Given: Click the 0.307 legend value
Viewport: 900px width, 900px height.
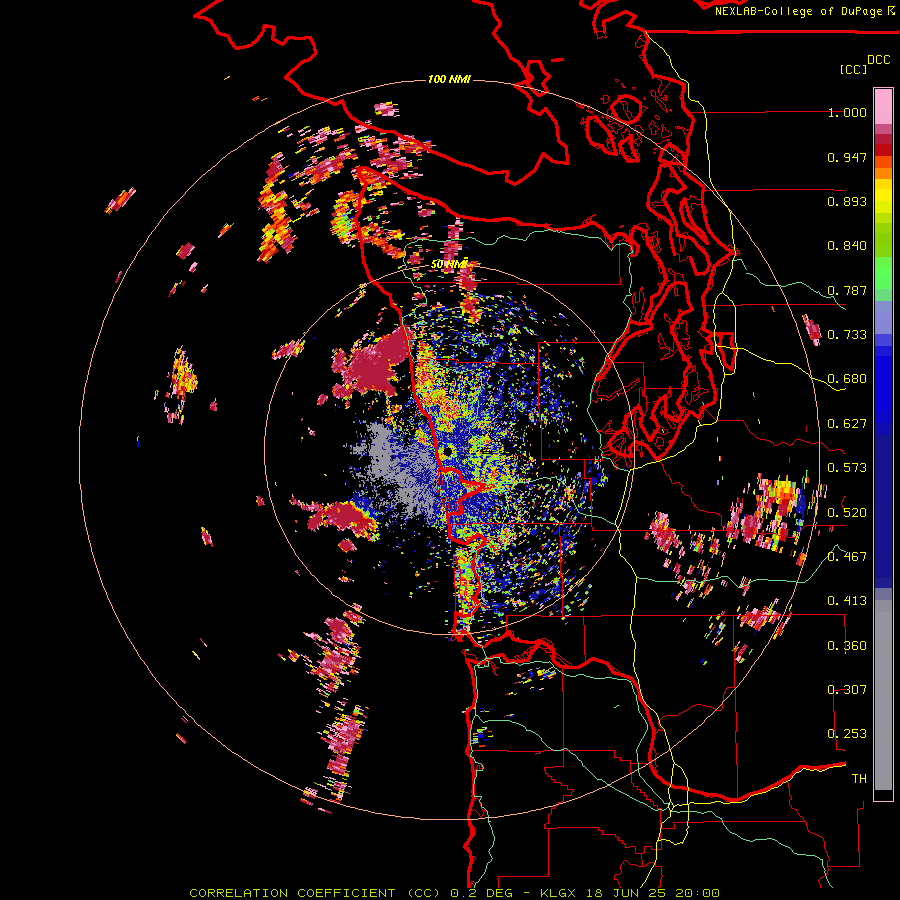Looking at the screenshot, I should click(x=847, y=689).
